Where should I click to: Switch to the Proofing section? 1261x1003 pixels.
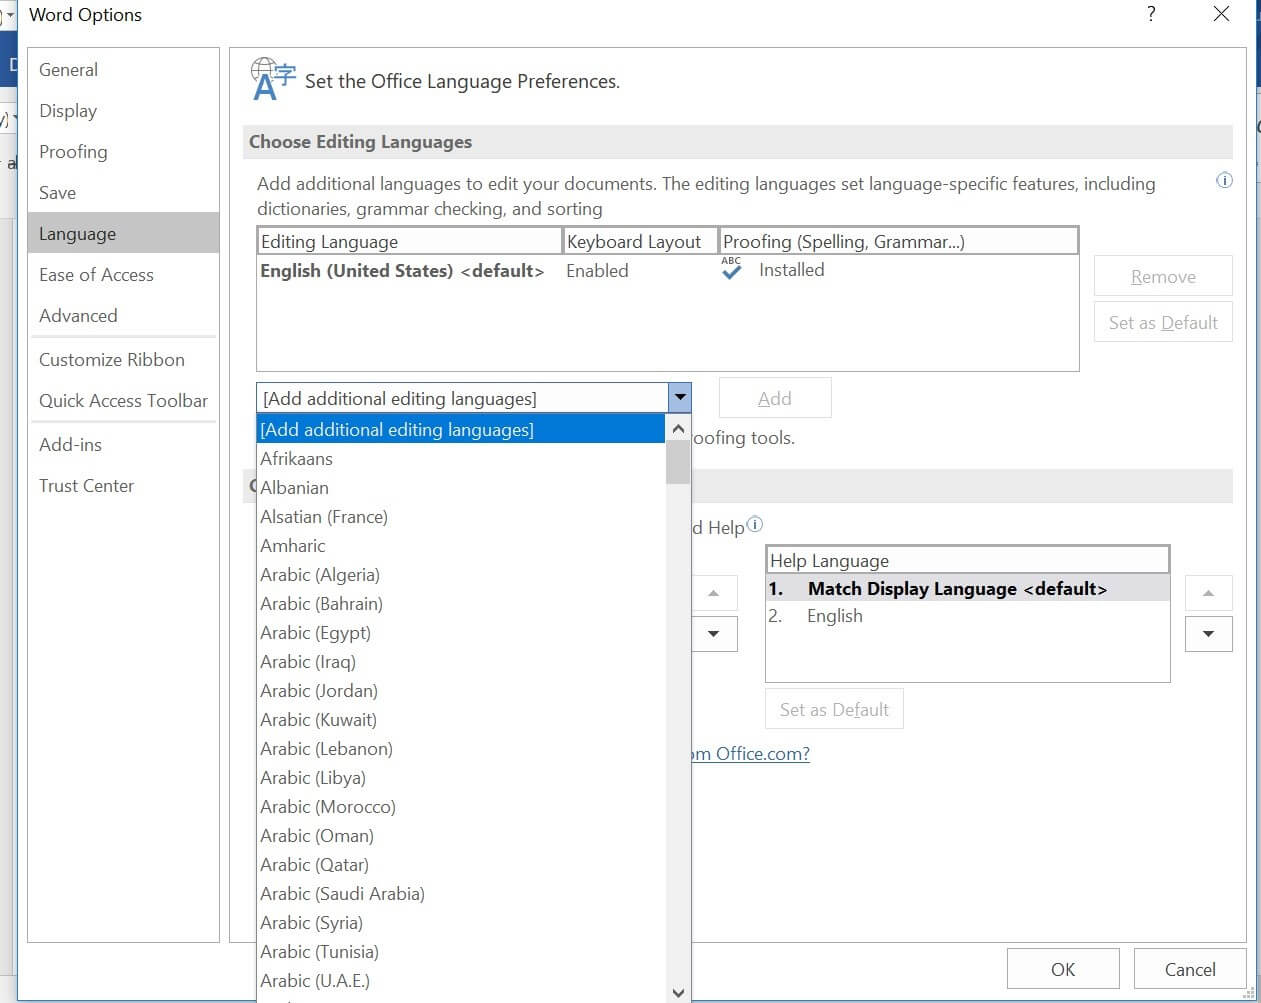click(x=73, y=151)
